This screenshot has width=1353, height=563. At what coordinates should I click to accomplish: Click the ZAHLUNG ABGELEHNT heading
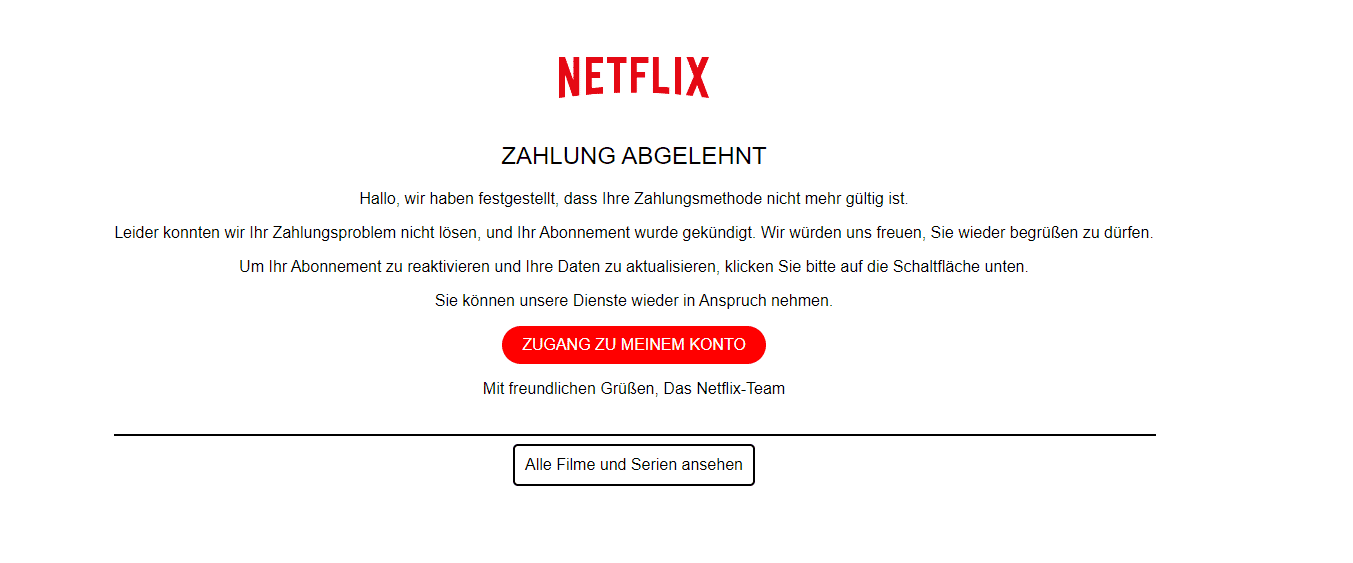point(634,156)
